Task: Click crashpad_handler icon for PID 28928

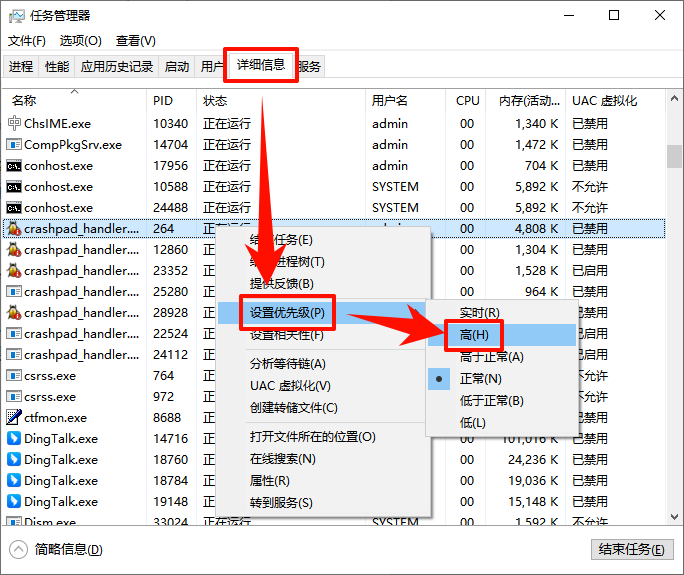Action: tap(14, 312)
